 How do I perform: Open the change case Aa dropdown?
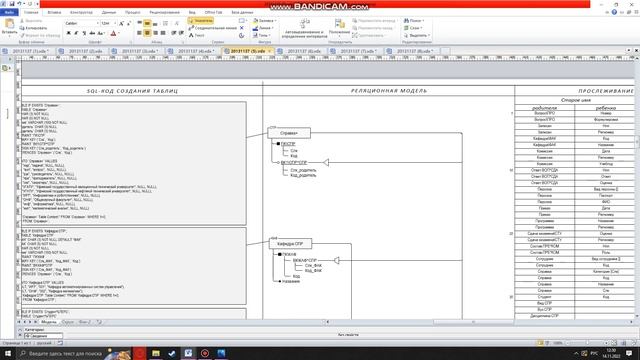pos(101,33)
